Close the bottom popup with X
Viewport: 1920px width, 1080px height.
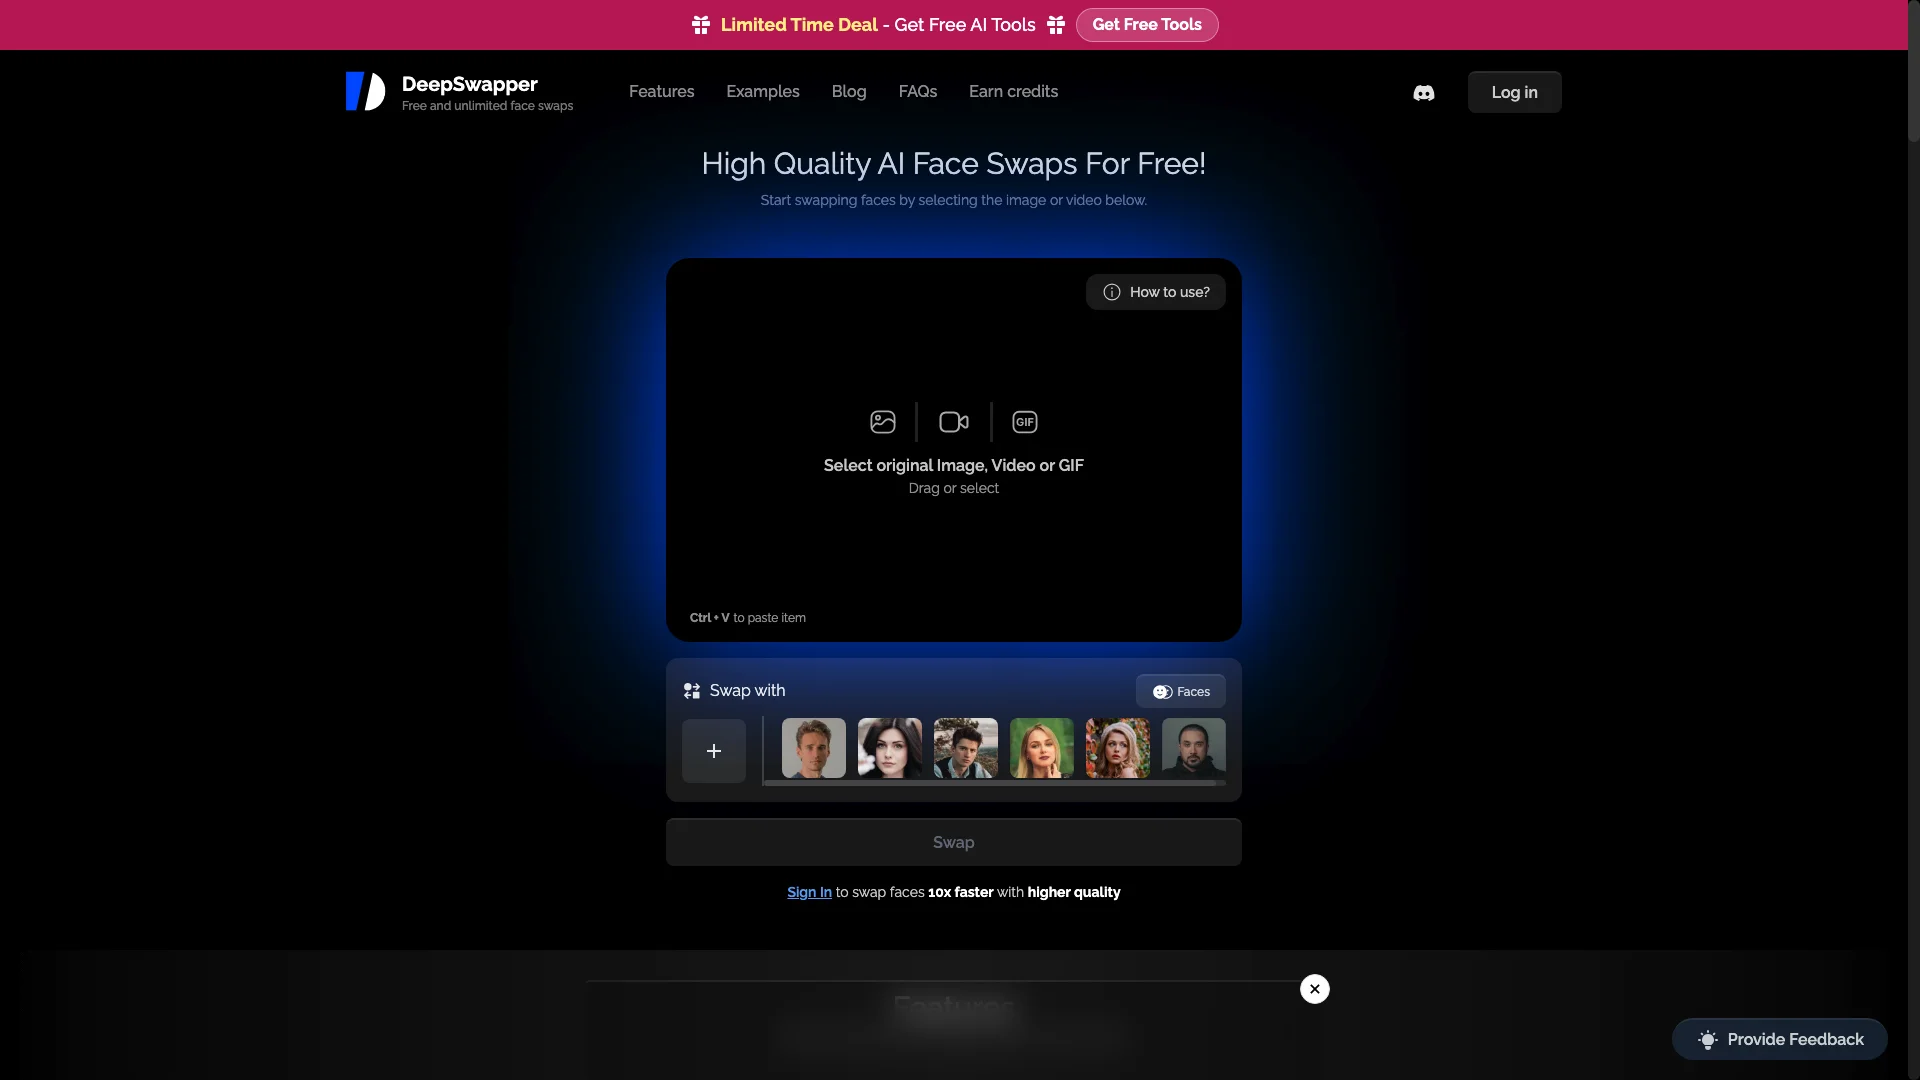click(x=1315, y=989)
